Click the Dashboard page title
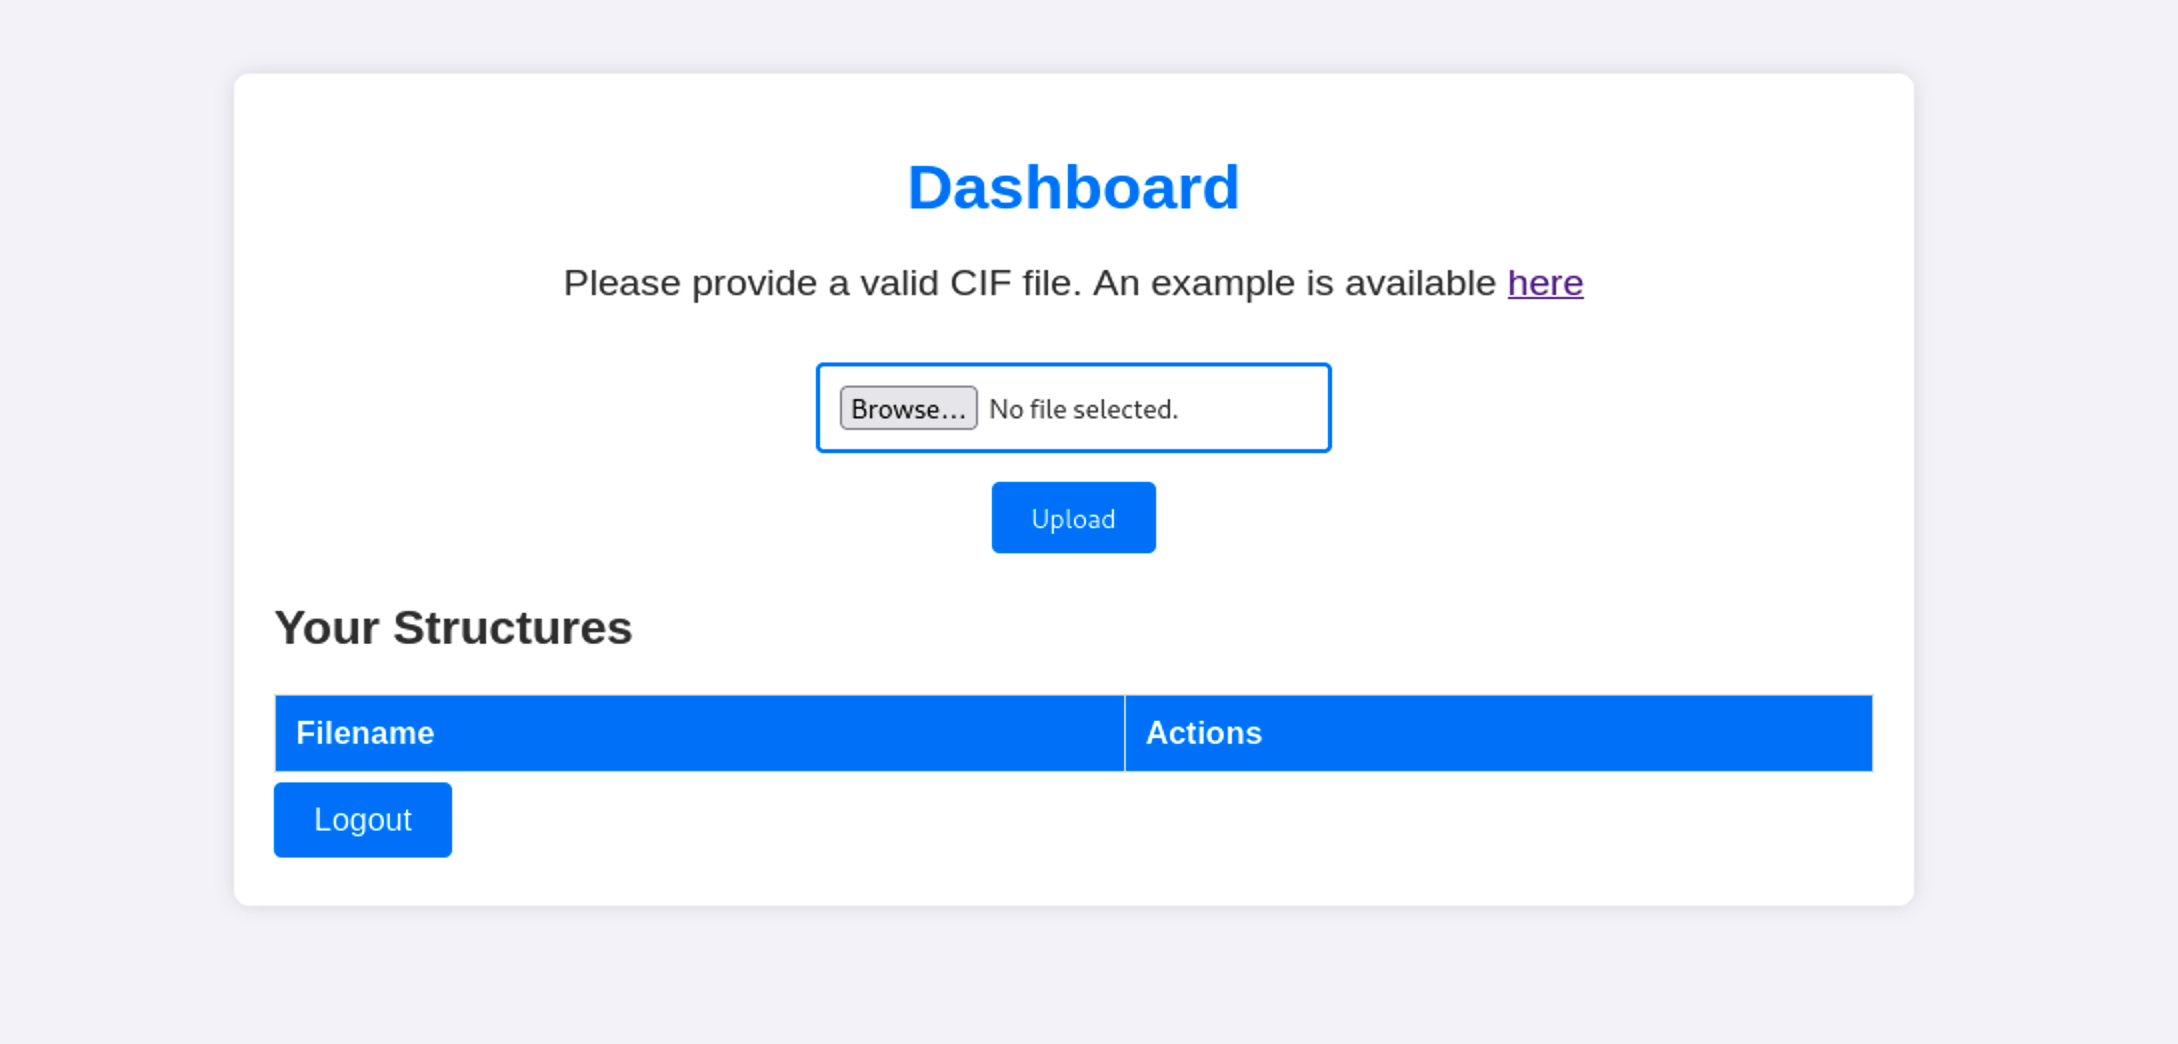The width and height of the screenshot is (2178, 1044). [x=1073, y=187]
